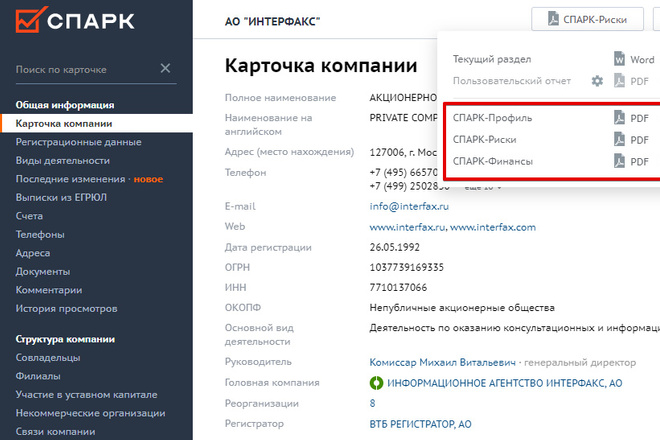The height and width of the screenshot is (440, 660).
Task: Download СПАРК-Финансы as PDF
Action: pyautogui.click(x=631, y=161)
